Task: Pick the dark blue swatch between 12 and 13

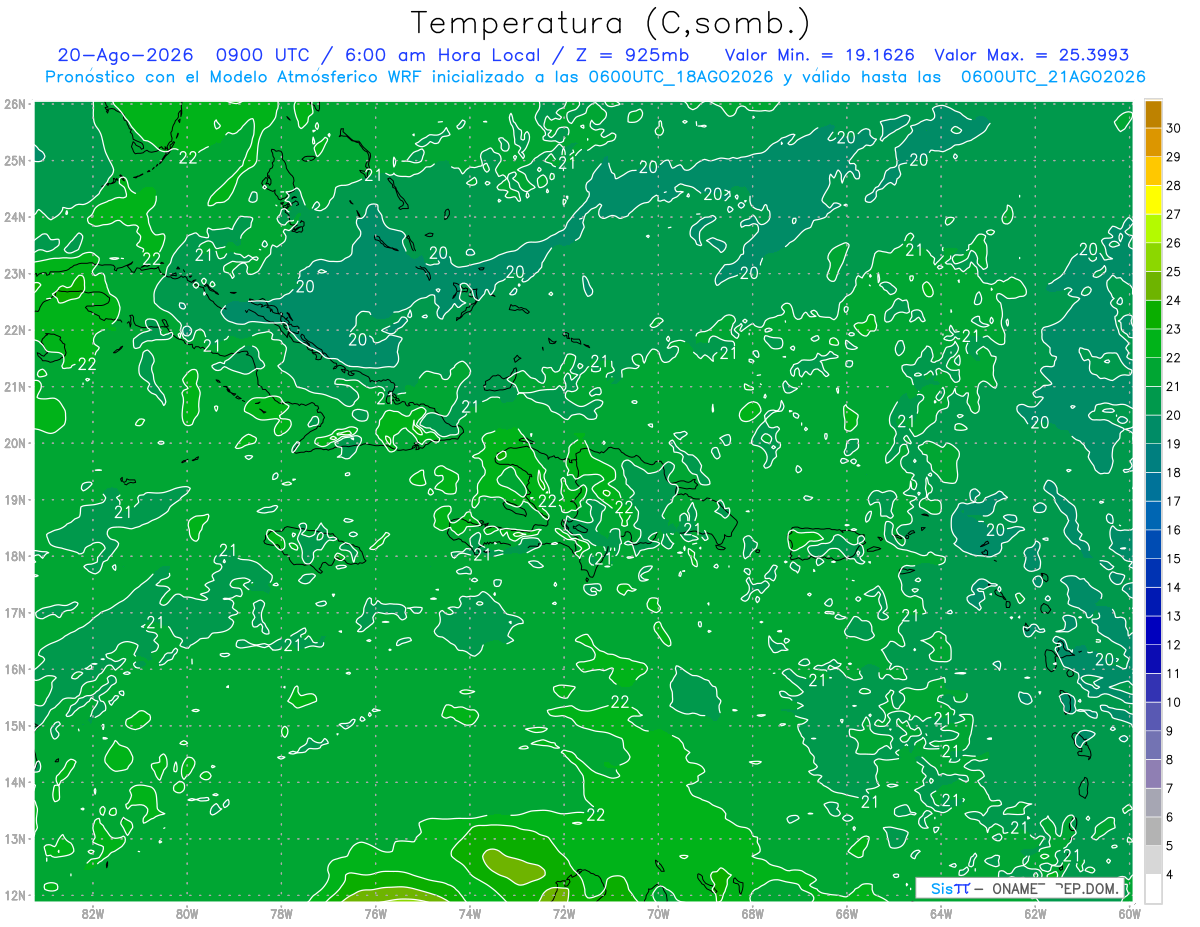Action: (x=1153, y=630)
